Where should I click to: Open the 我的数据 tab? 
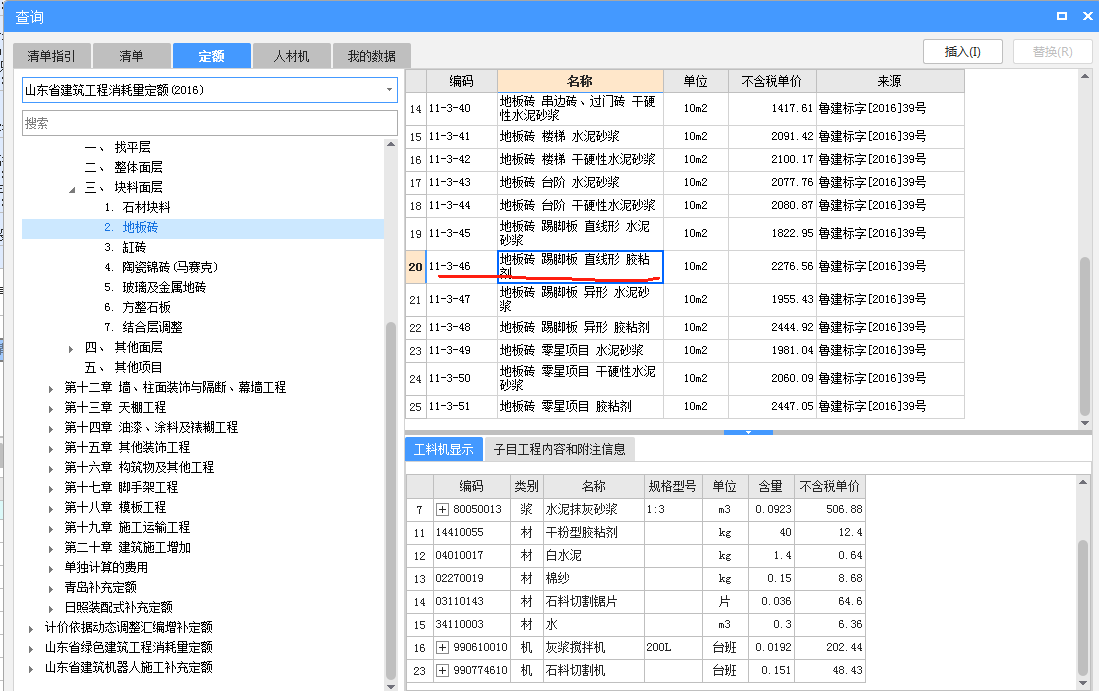point(371,56)
